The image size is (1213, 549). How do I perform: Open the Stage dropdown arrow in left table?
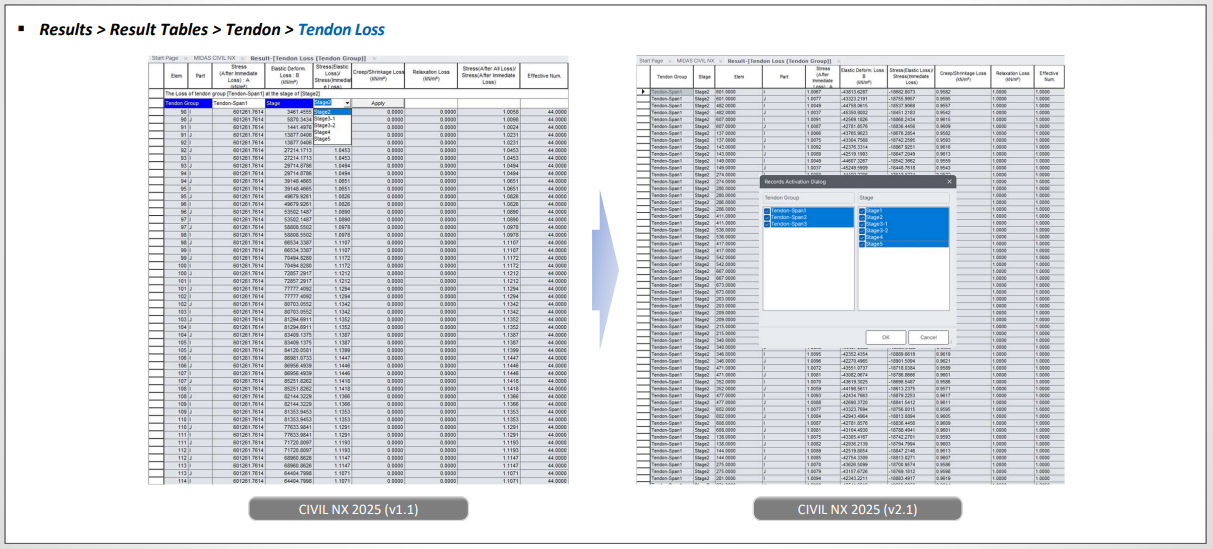tap(347, 103)
